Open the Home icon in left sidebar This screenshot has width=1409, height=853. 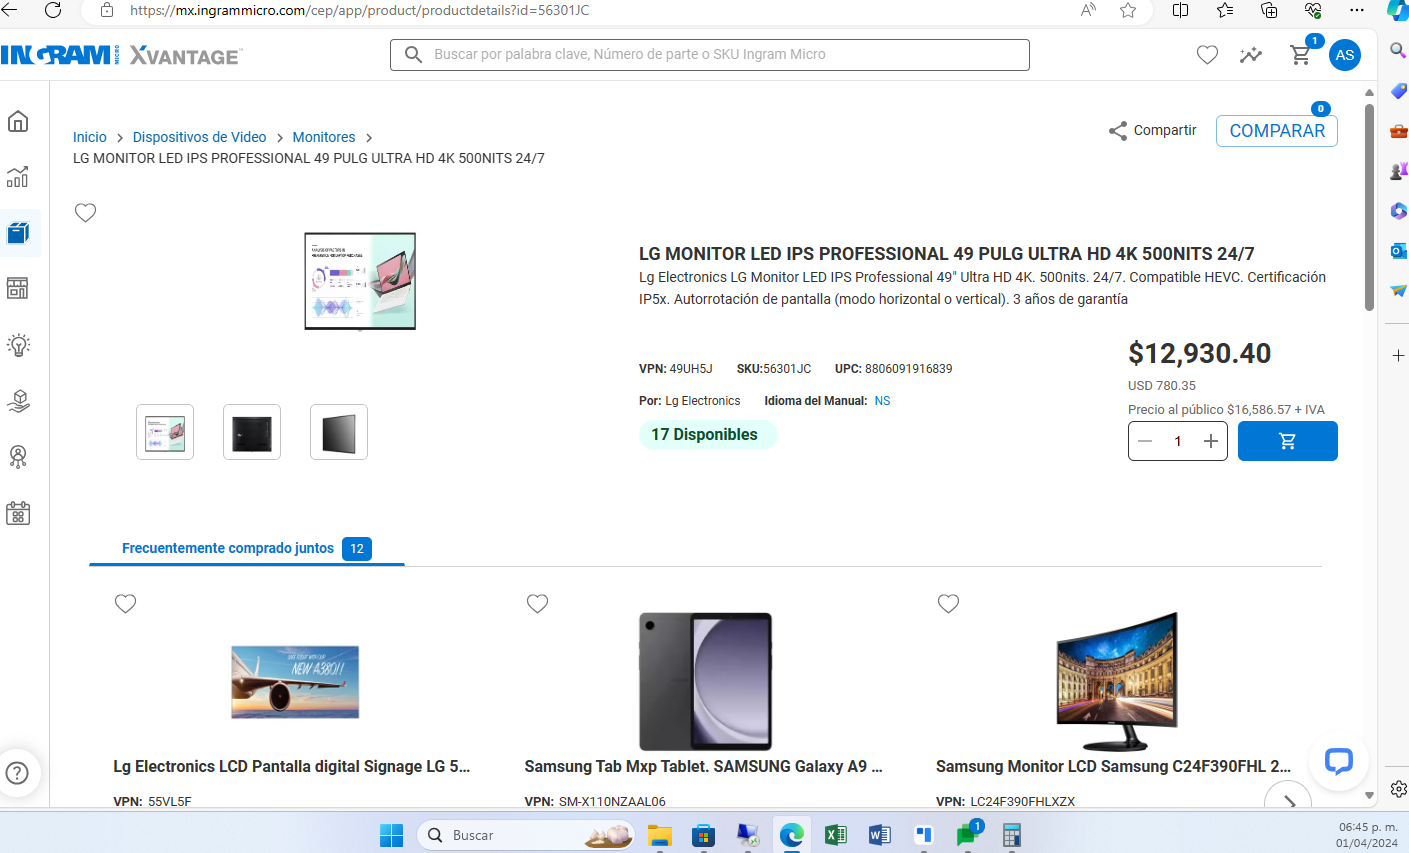(x=18, y=121)
